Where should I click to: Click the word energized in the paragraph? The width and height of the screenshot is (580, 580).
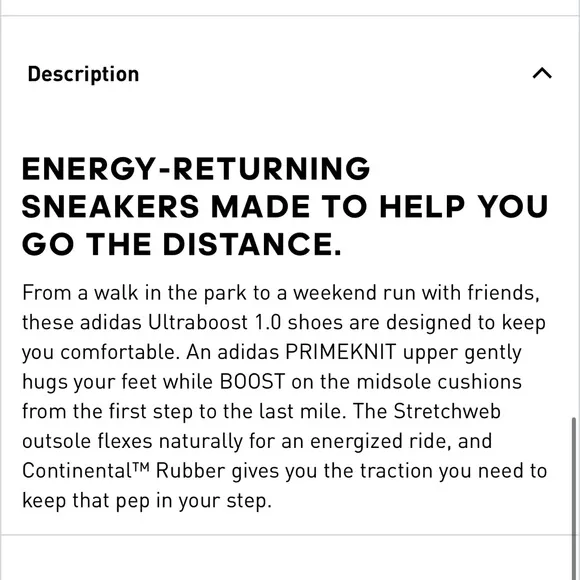(356, 442)
